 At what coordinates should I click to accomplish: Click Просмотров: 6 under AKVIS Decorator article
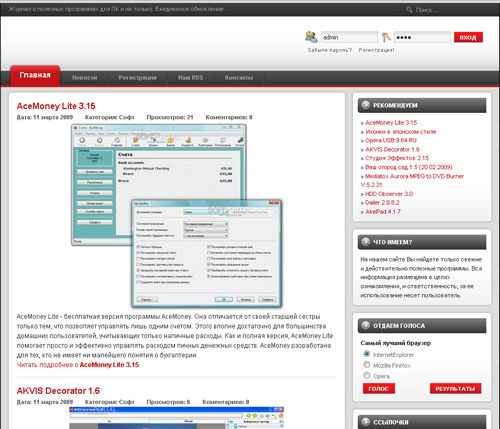[x=168, y=402]
